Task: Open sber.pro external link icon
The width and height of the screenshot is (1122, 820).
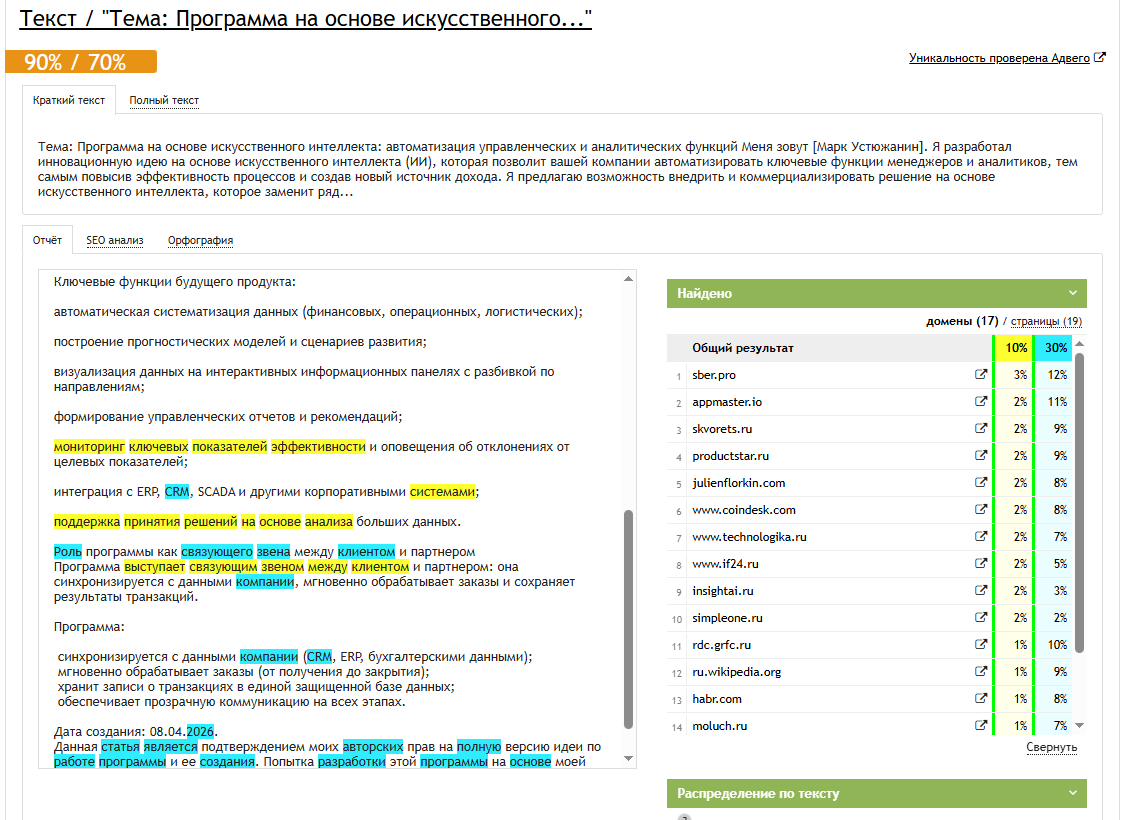Action: coord(981,374)
